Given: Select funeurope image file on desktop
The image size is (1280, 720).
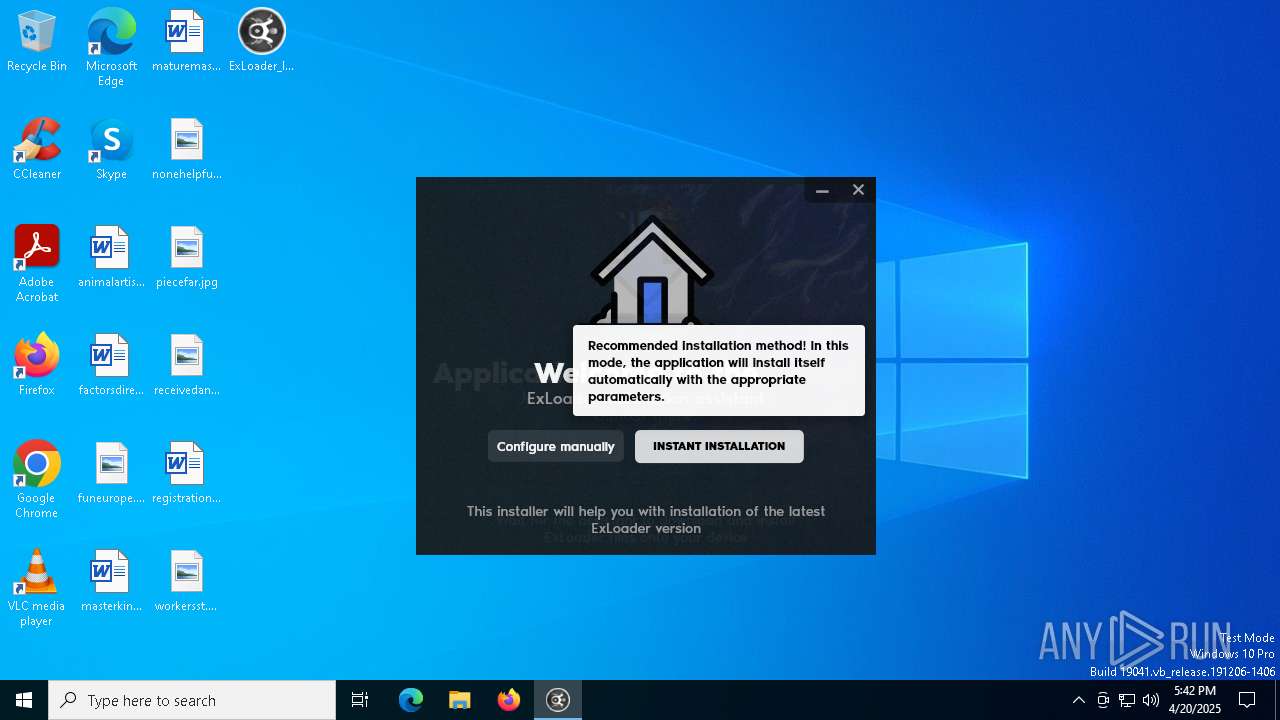Looking at the screenshot, I should coord(111,474).
